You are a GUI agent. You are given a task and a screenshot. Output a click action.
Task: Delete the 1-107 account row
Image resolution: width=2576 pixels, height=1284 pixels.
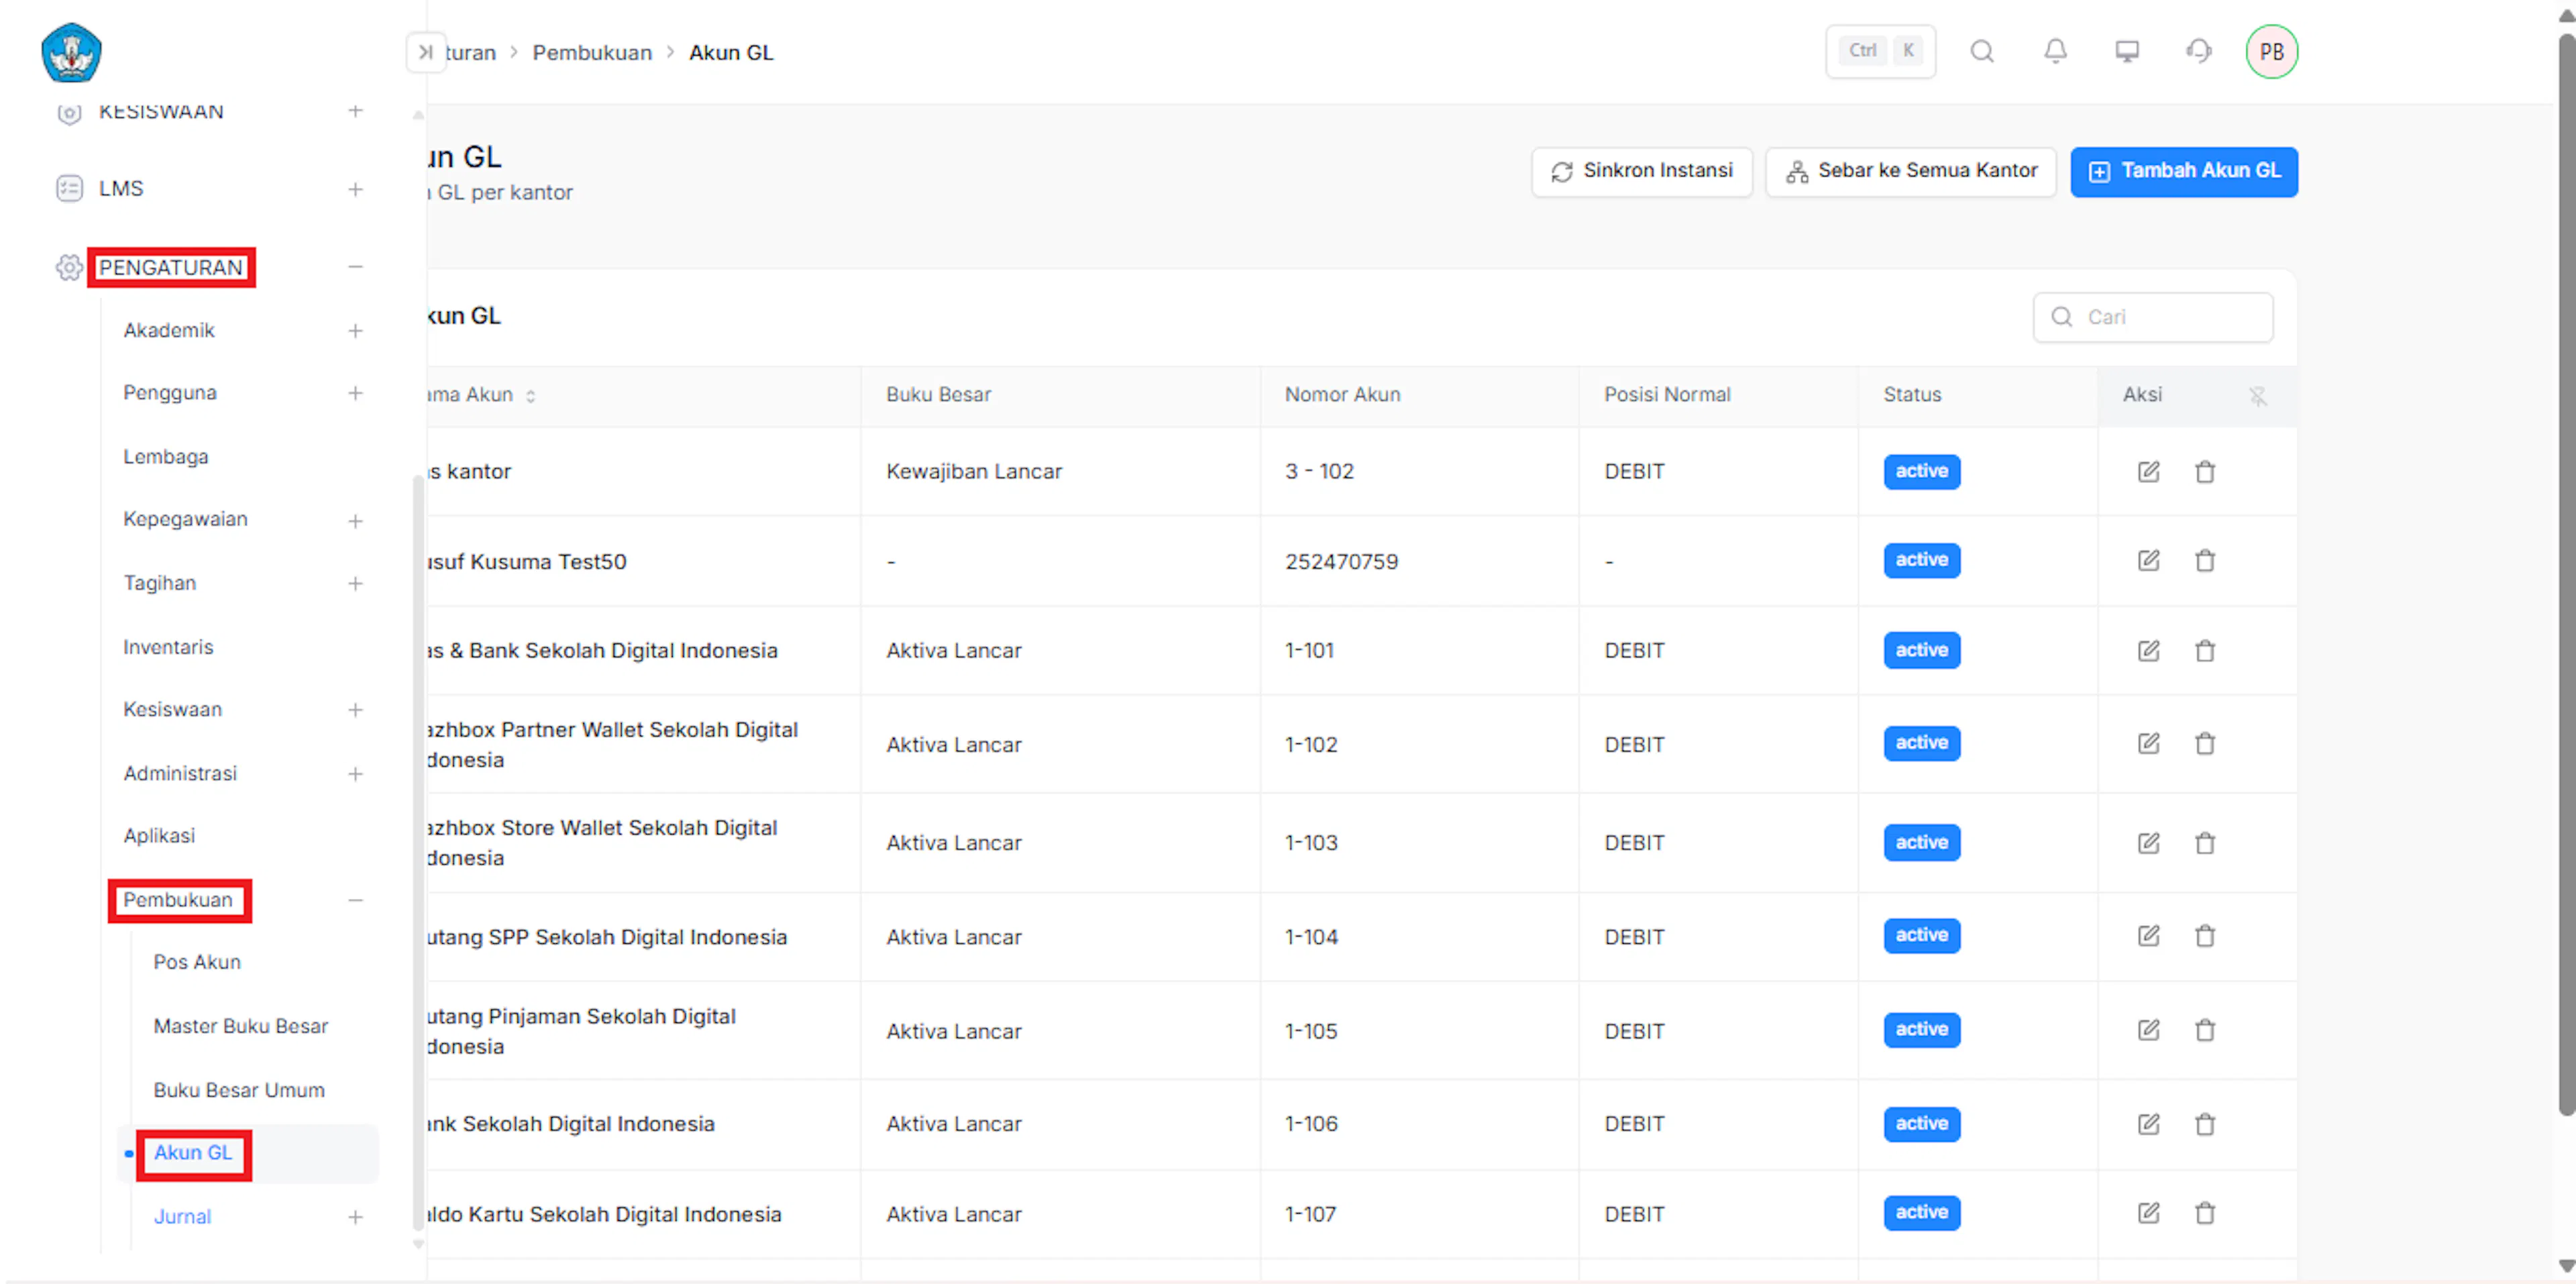tap(2205, 1213)
